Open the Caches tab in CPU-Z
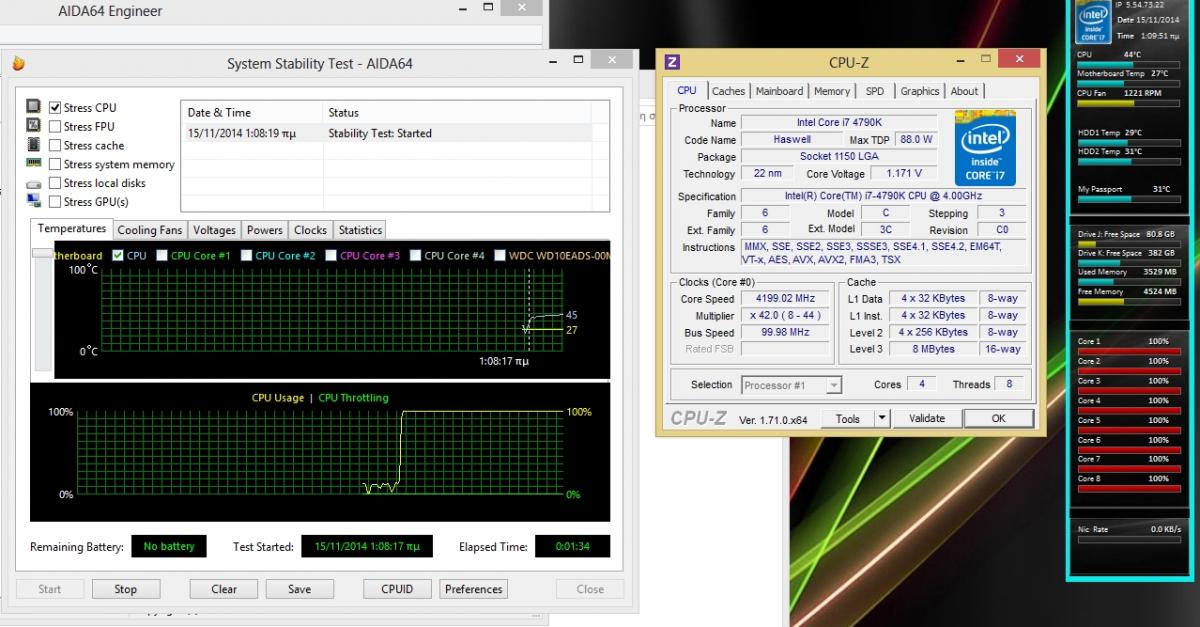Image resolution: width=1200 pixels, height=627 pixels. pos(728,91)
